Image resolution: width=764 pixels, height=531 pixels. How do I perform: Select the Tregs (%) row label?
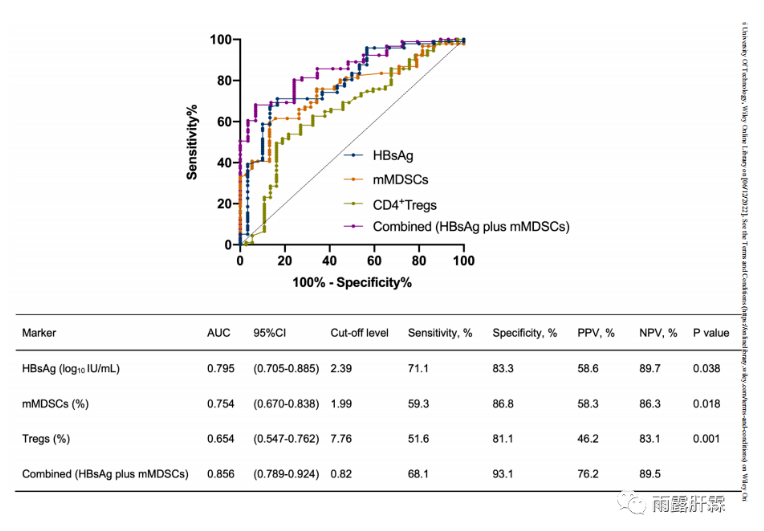click(48, 439)
